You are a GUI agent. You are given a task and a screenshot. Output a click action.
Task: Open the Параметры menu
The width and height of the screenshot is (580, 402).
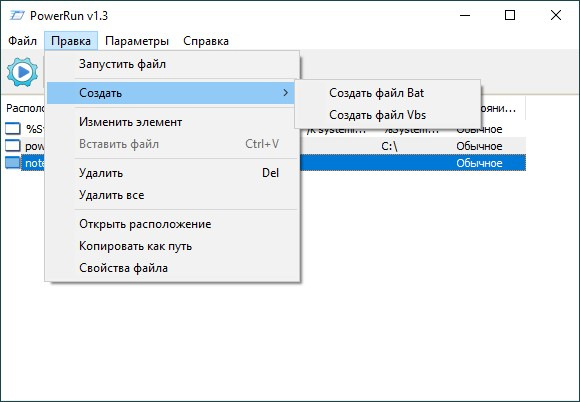pyautogui.click(x=136, y=41)
